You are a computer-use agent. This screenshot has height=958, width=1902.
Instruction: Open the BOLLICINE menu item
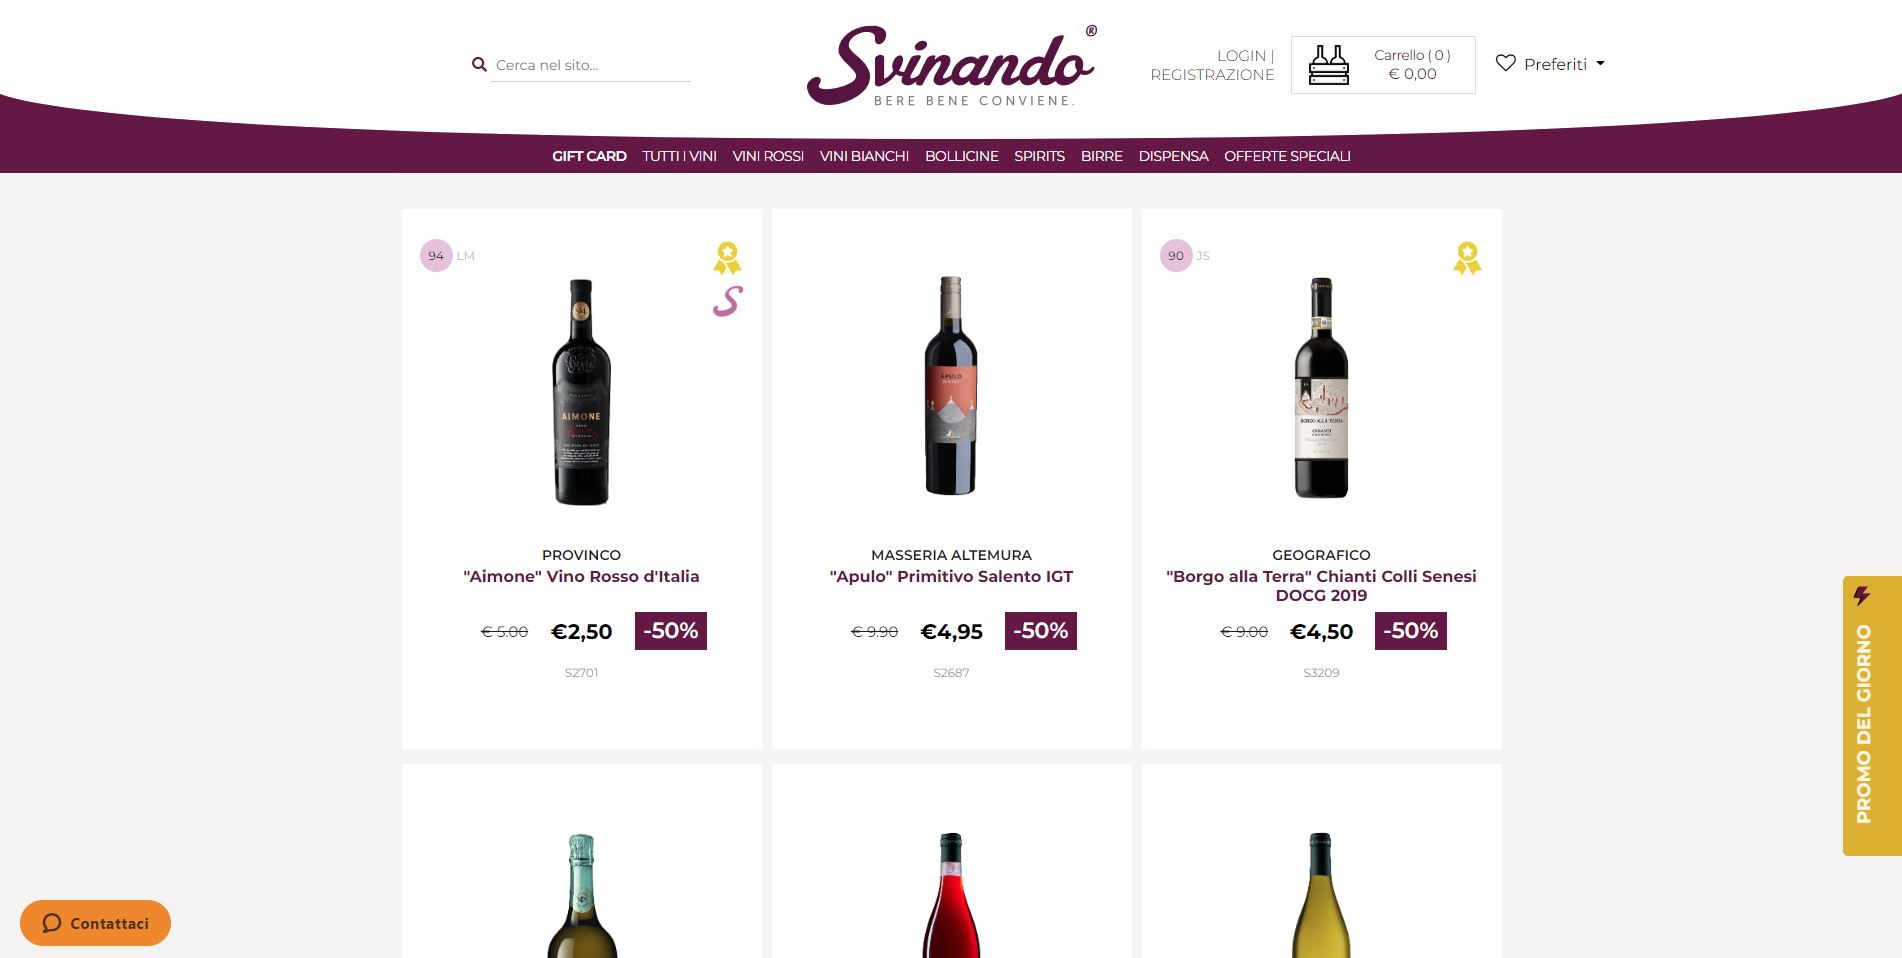(961, 156)
